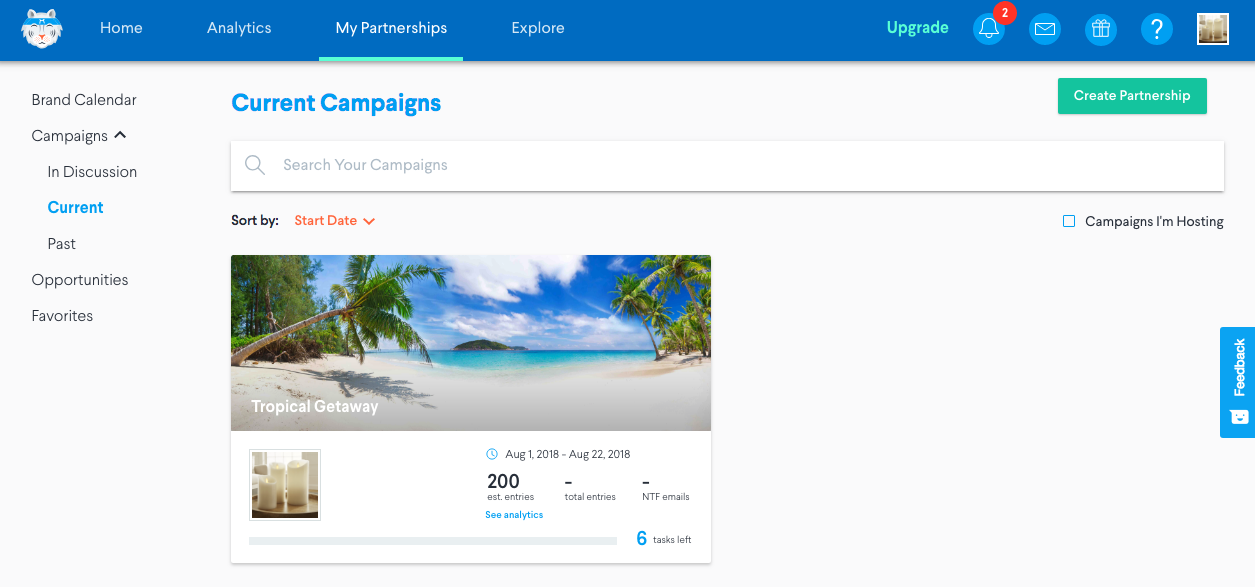Click the tiger logo icon

[41, 28]
